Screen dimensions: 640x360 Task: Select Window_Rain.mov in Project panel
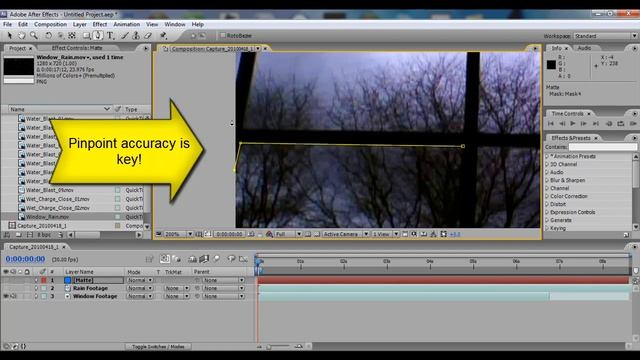[47, 217]
